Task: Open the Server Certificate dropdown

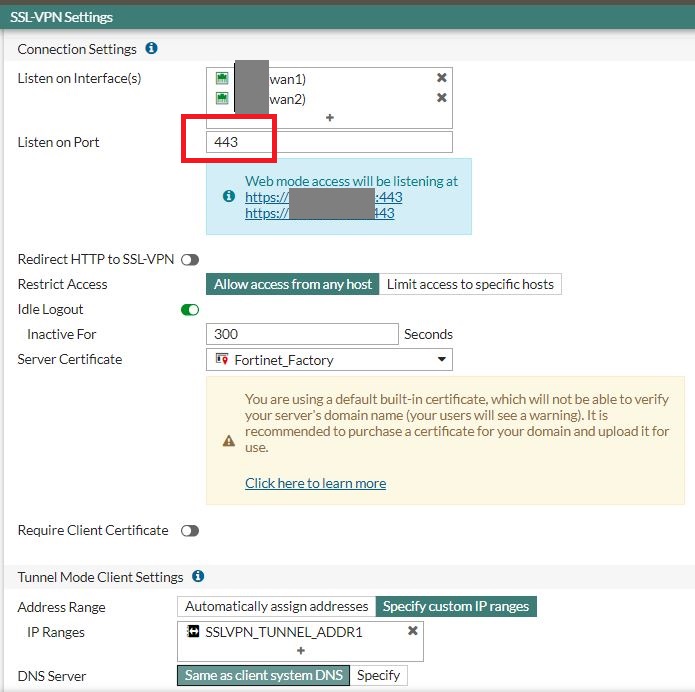Action: tap(329, 360)
